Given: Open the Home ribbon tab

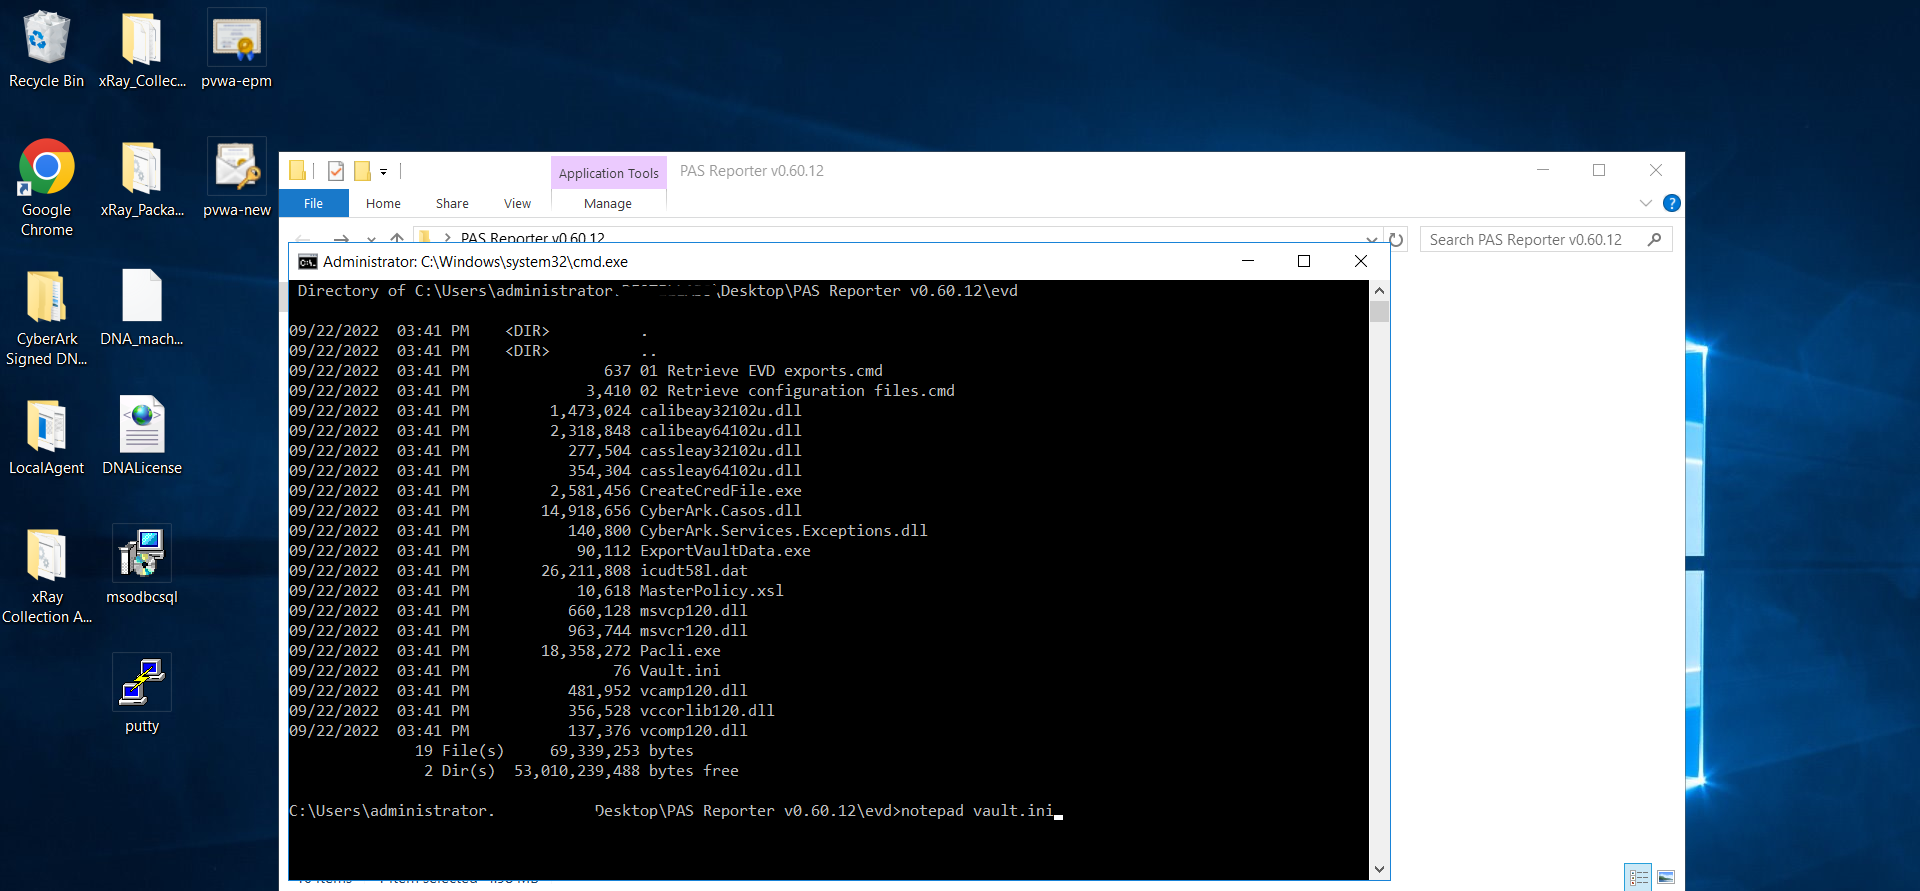Looking at the screenshot, I should pos(383,203).
